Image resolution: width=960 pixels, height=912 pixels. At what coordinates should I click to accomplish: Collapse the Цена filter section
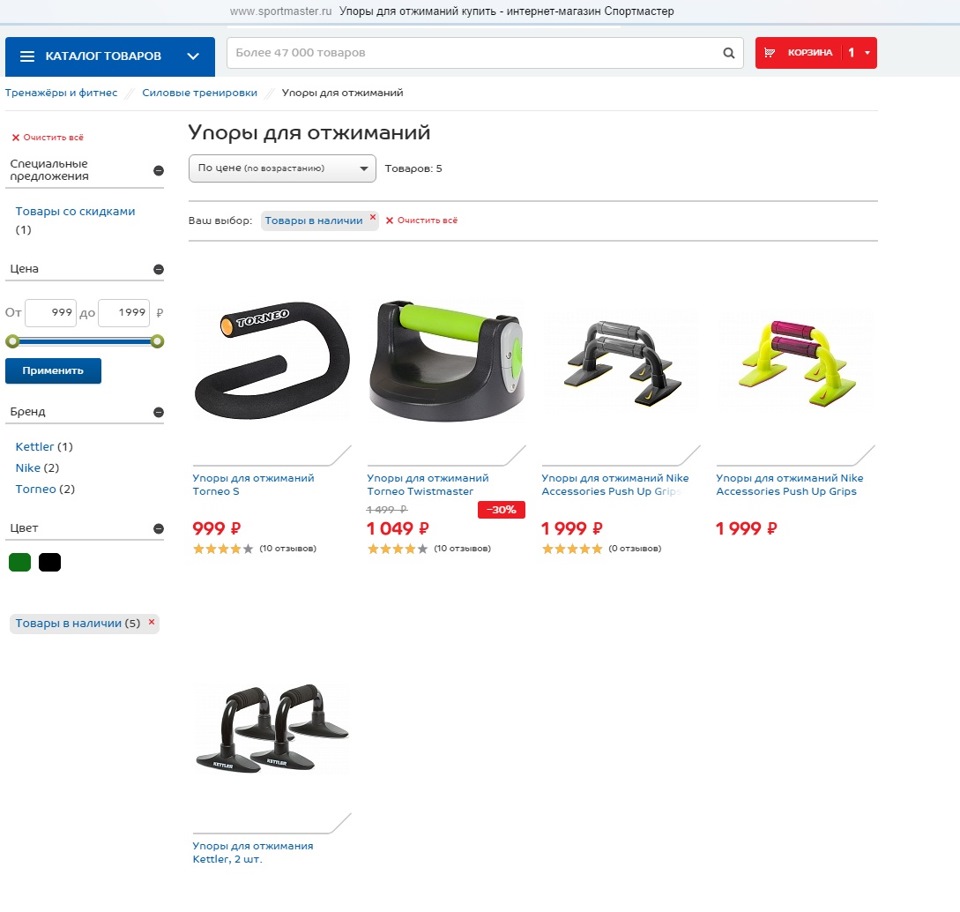point(159,269)
